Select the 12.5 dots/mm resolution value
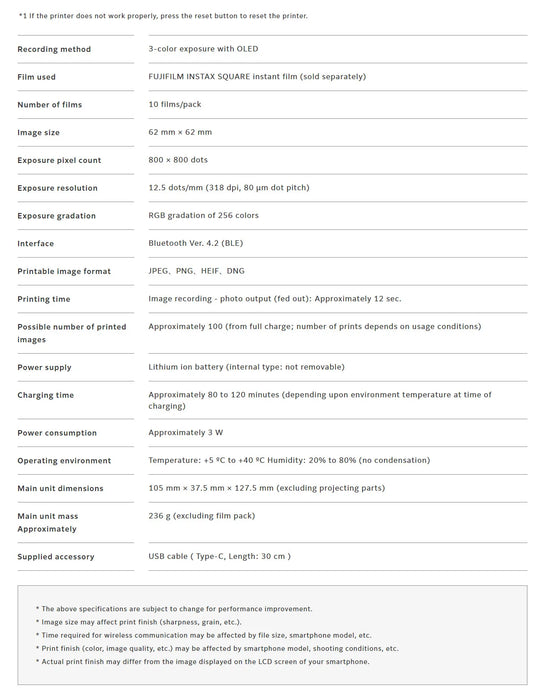 click(229, 188)
